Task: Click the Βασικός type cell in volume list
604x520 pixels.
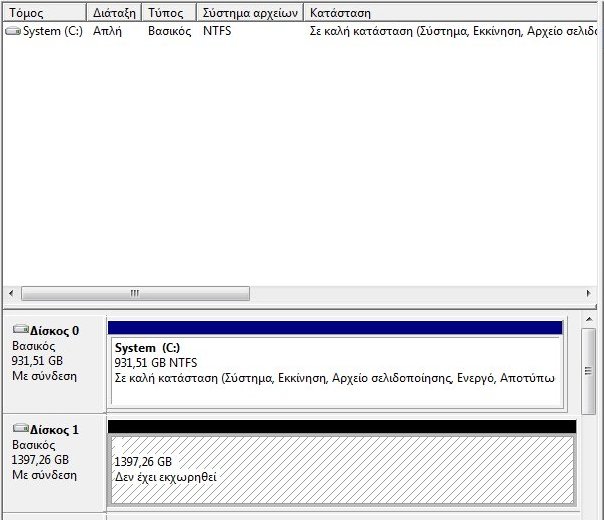Action: [169, 31]
